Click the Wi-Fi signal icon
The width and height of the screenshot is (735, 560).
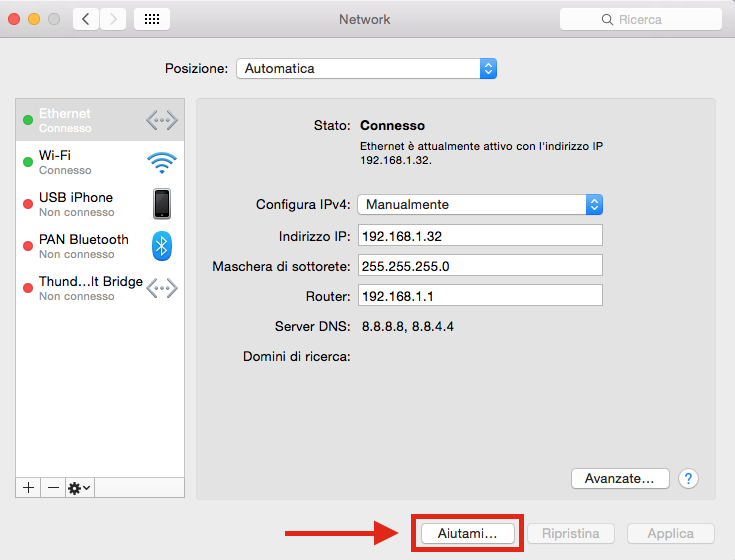162,163
